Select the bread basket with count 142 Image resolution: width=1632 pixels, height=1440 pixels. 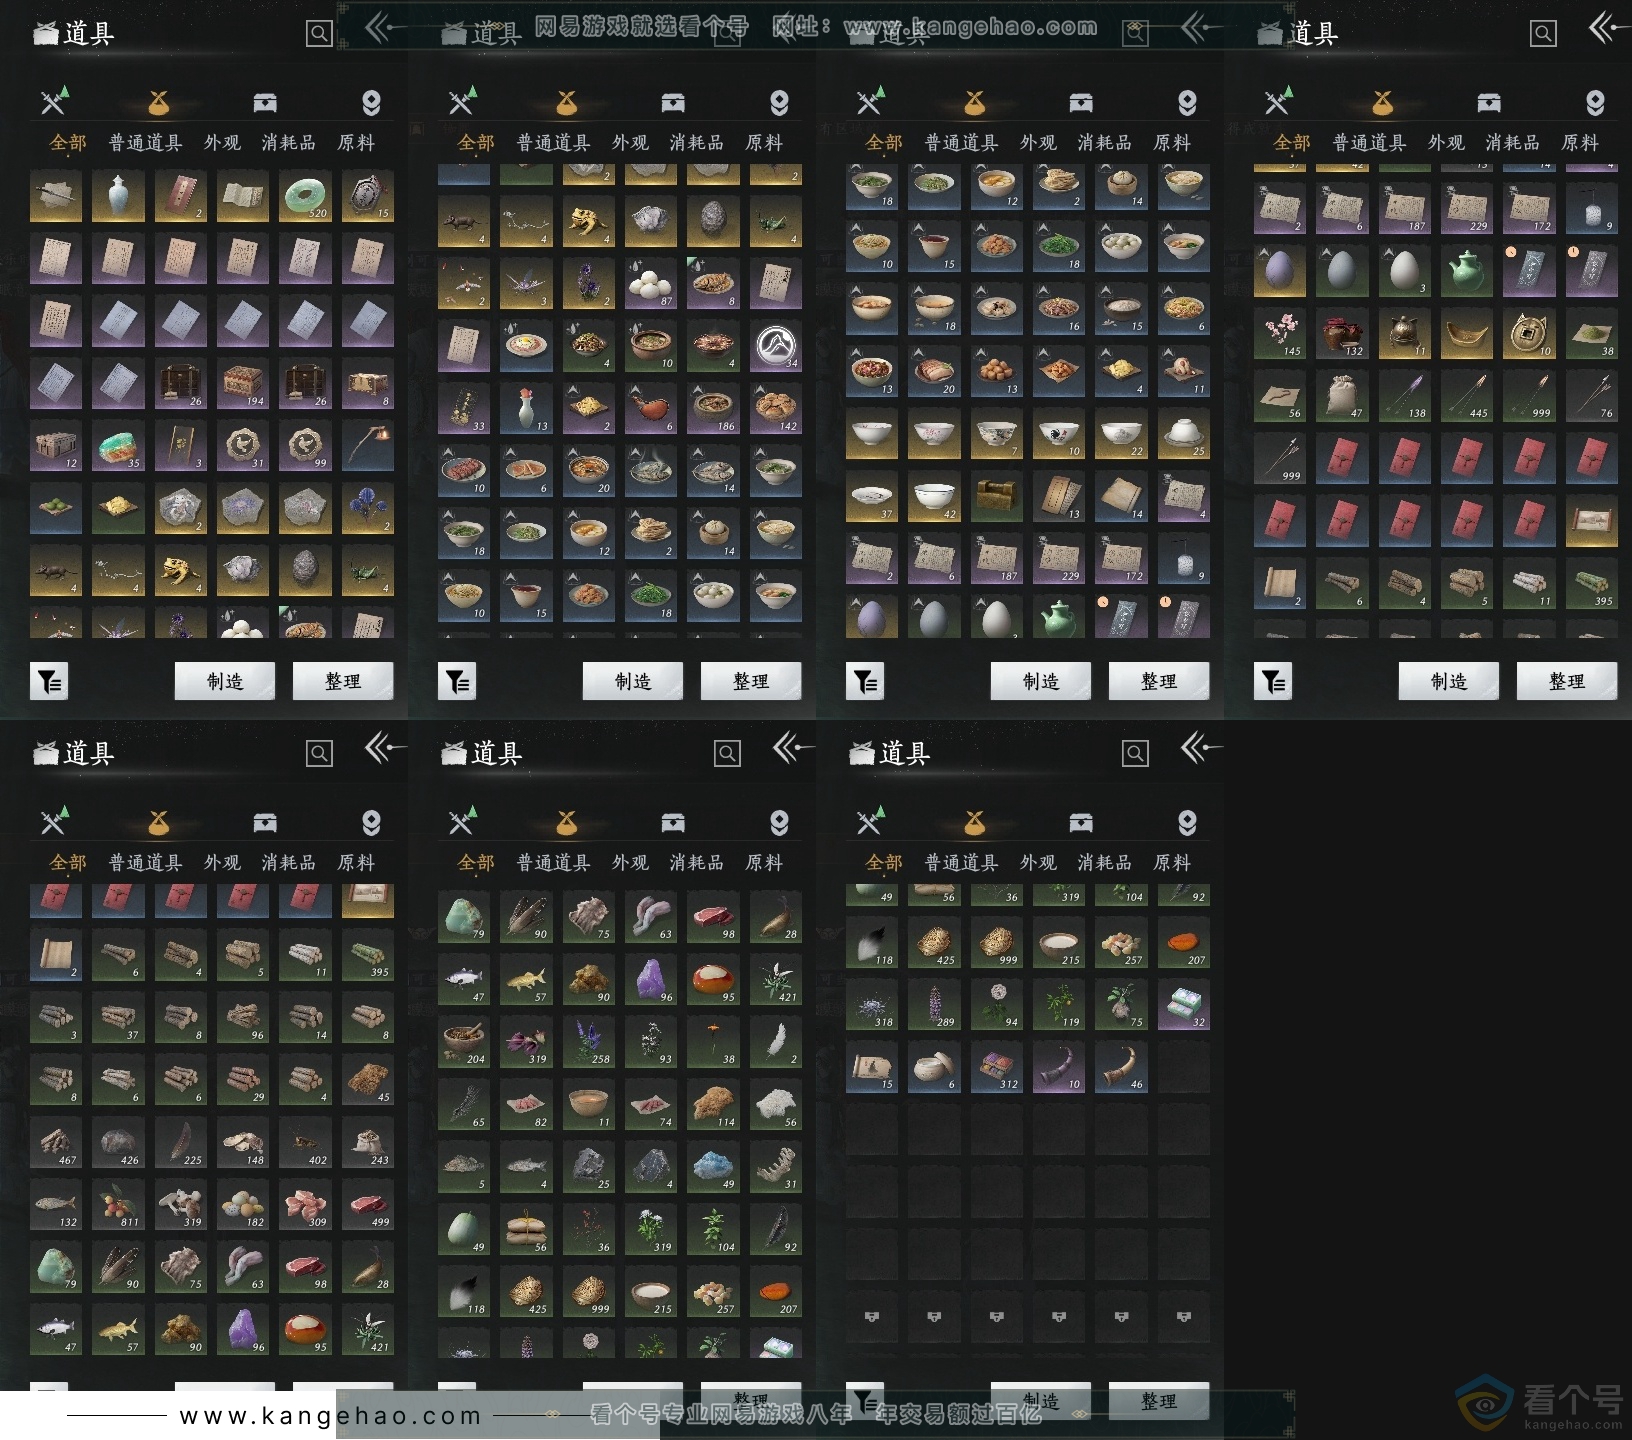pos(776,409)
